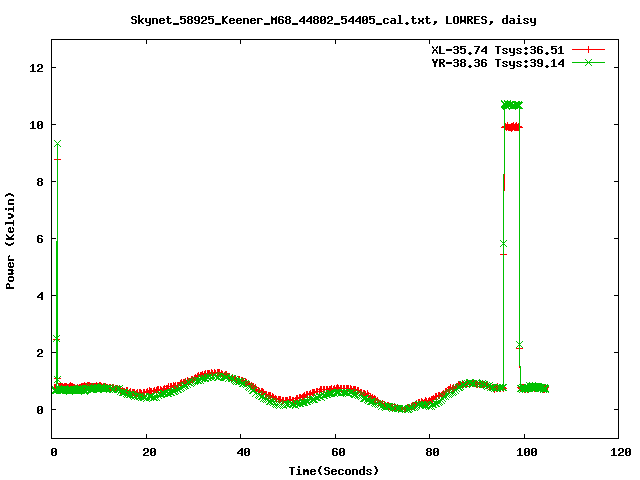
Task: Click the x-axis tick label 20
Action: (149, 452)
